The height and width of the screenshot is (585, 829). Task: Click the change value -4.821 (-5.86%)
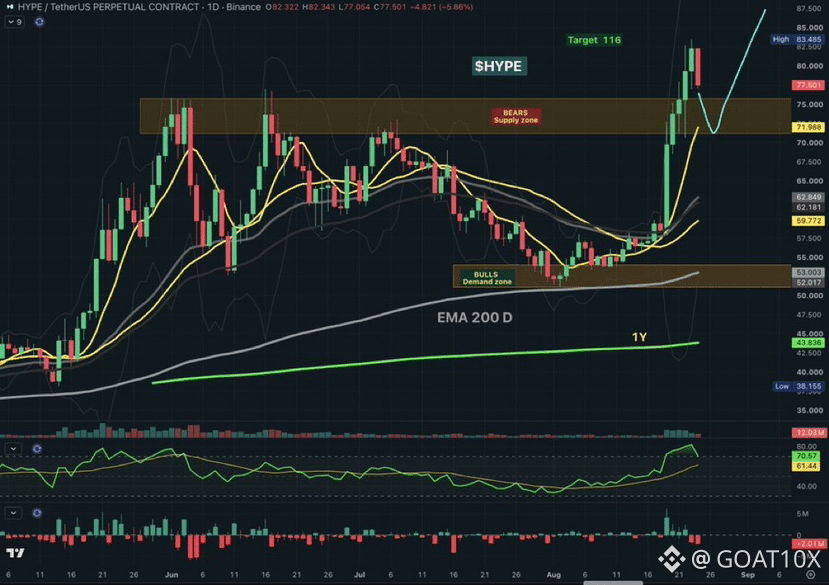(x=442, y=7)
